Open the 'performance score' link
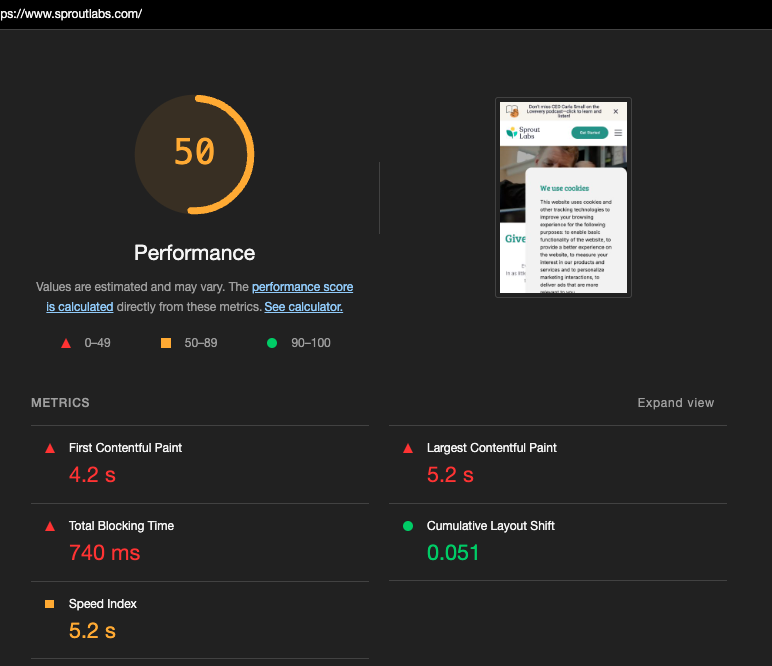Viewport: 772px width, 666px height. point(302,287)
